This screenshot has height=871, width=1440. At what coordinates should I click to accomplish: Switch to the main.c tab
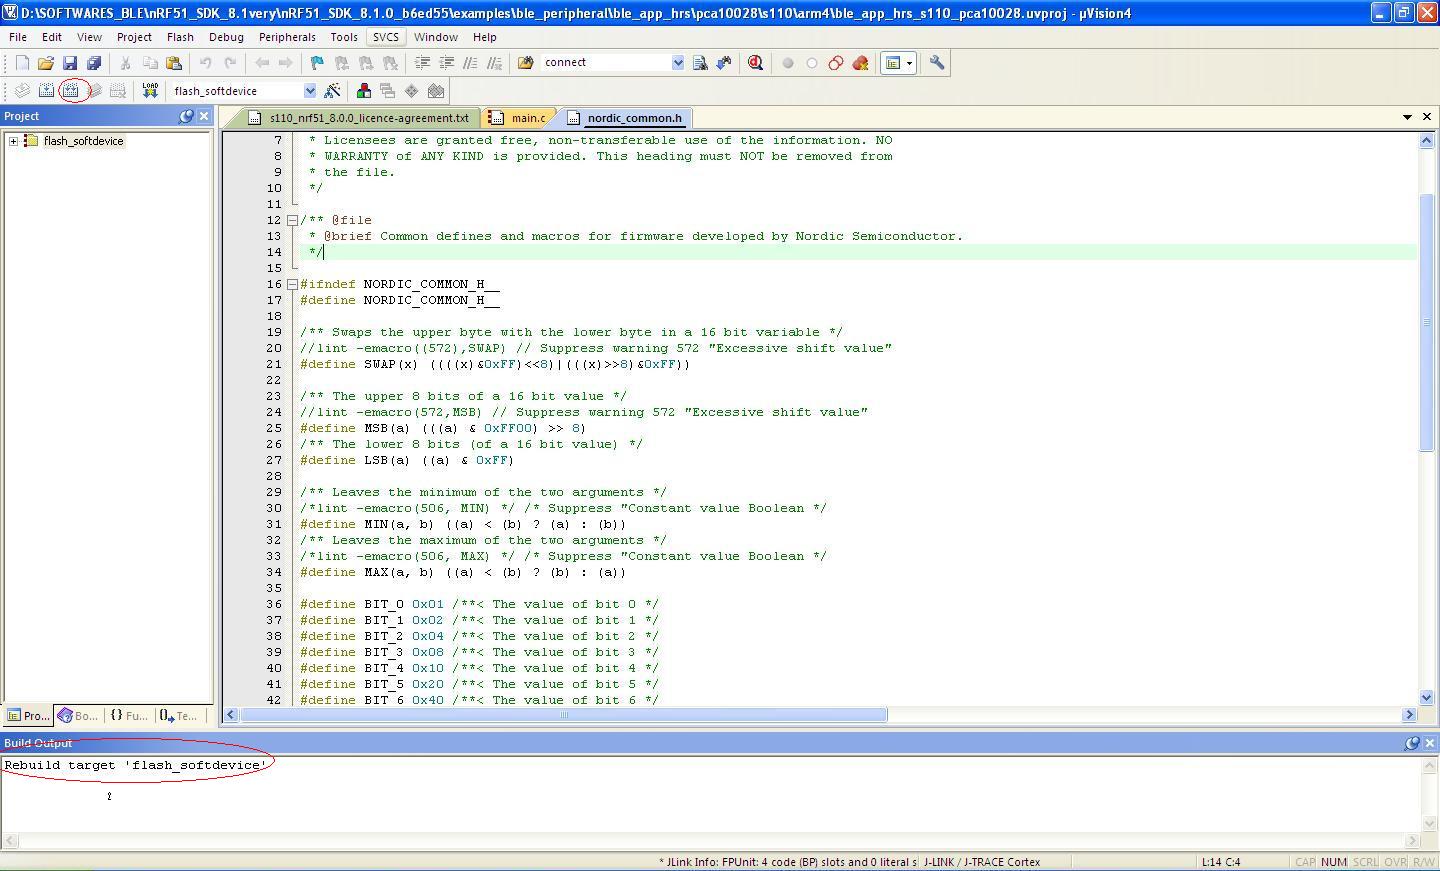point(520,118)
